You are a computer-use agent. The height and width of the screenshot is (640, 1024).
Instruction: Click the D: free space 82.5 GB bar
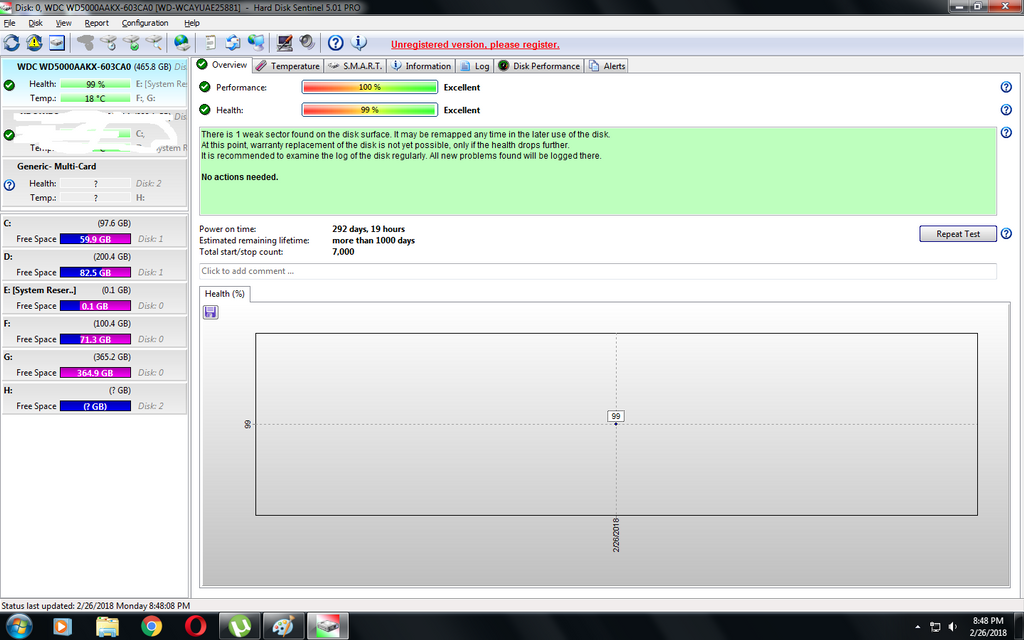click(95, 272)
